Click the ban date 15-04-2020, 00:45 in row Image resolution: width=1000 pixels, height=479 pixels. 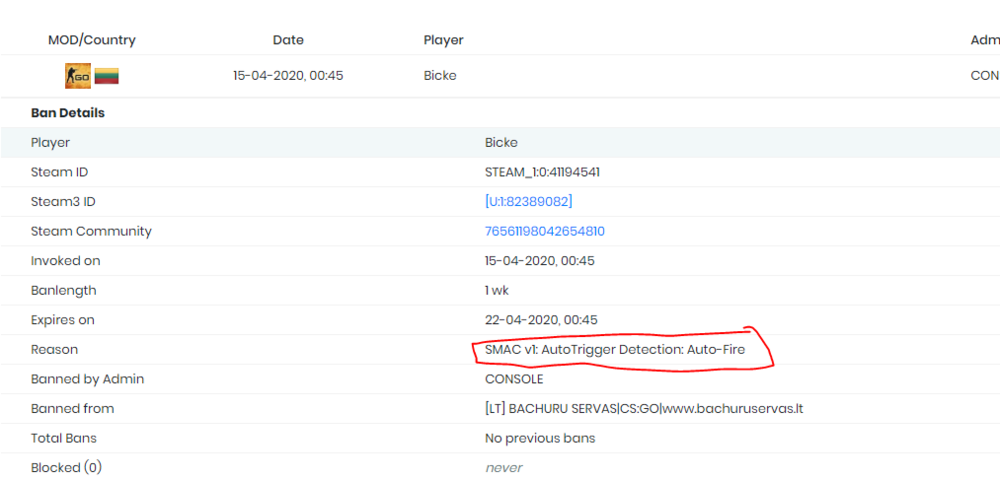pos(288,76)
